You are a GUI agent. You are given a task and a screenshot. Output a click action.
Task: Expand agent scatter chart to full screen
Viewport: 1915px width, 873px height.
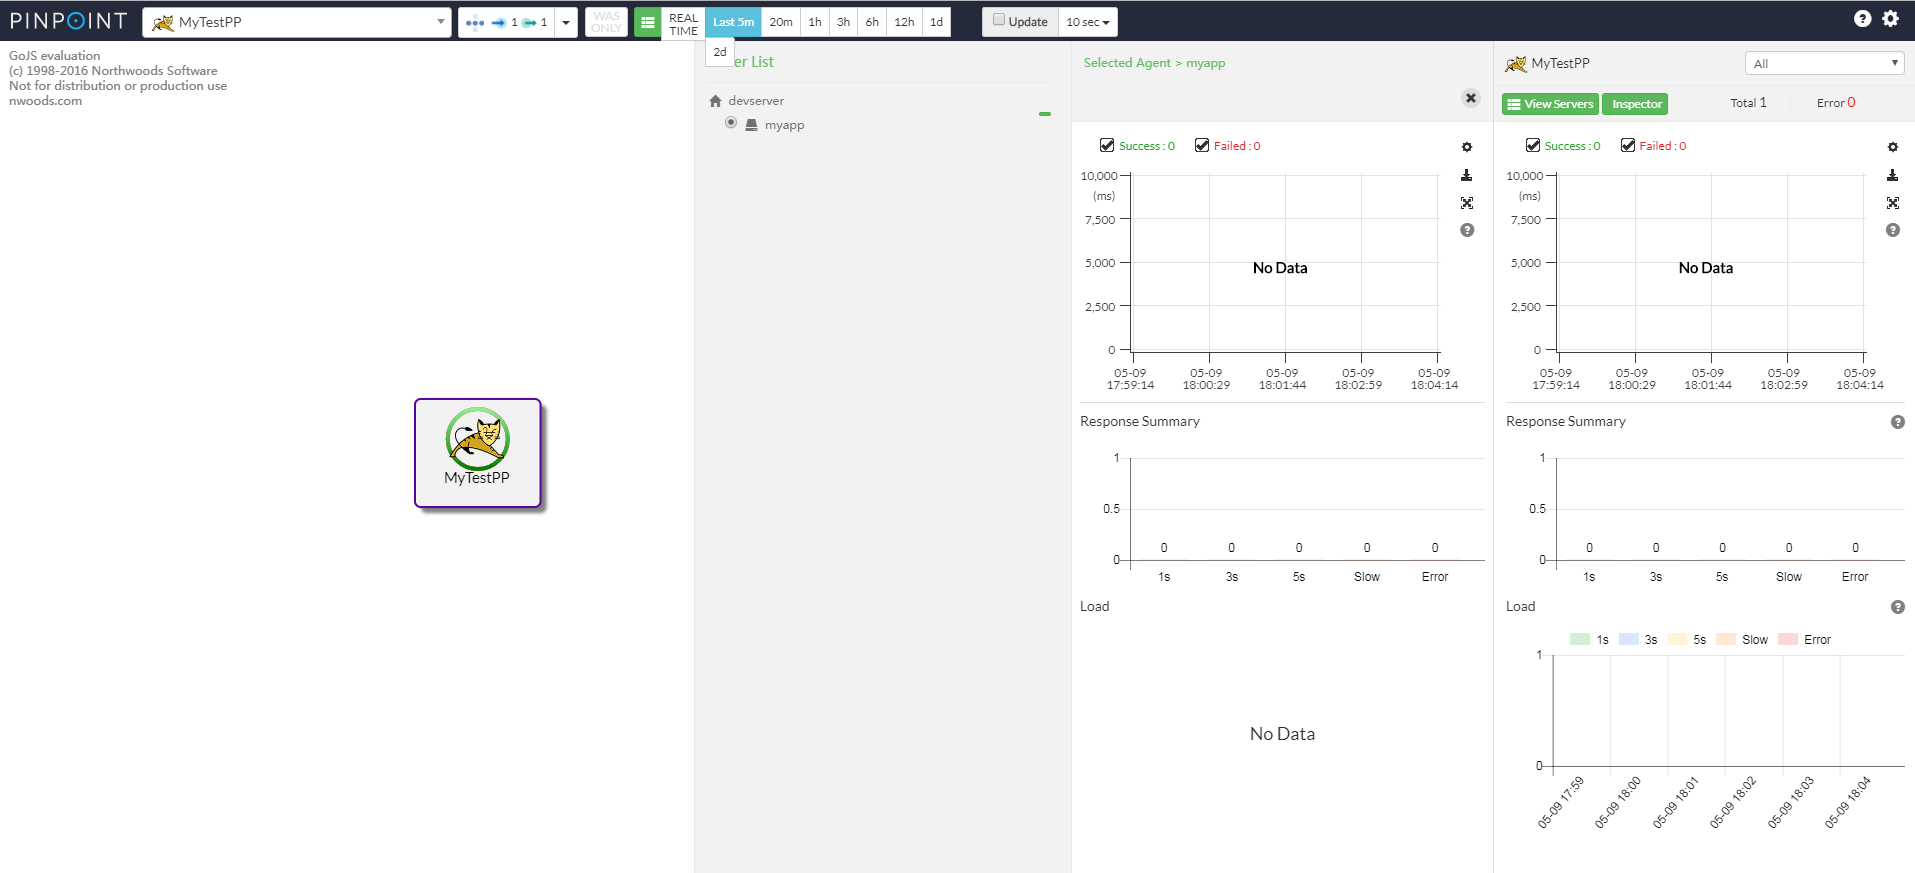(x=1467, y=203)
